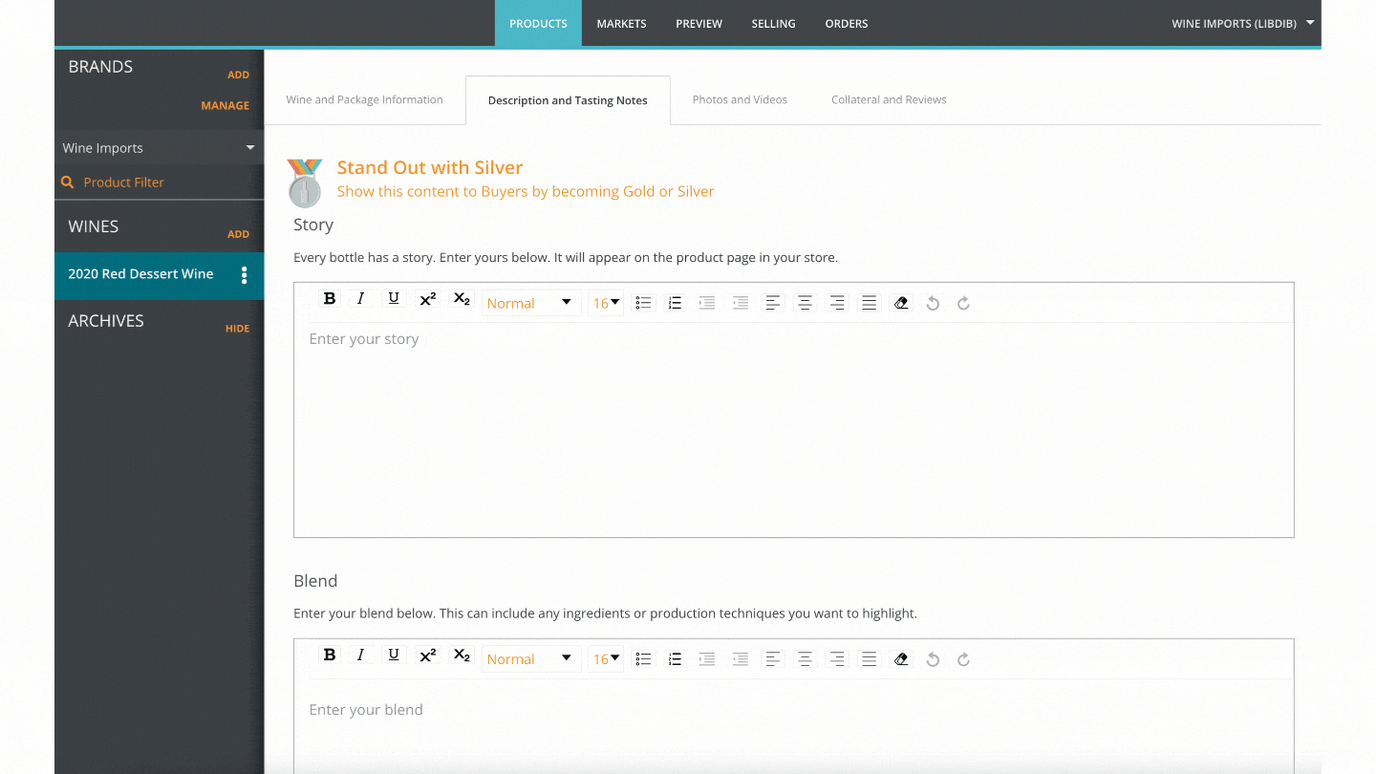Open the font size 16 dropdown

[x=605, y=302]
